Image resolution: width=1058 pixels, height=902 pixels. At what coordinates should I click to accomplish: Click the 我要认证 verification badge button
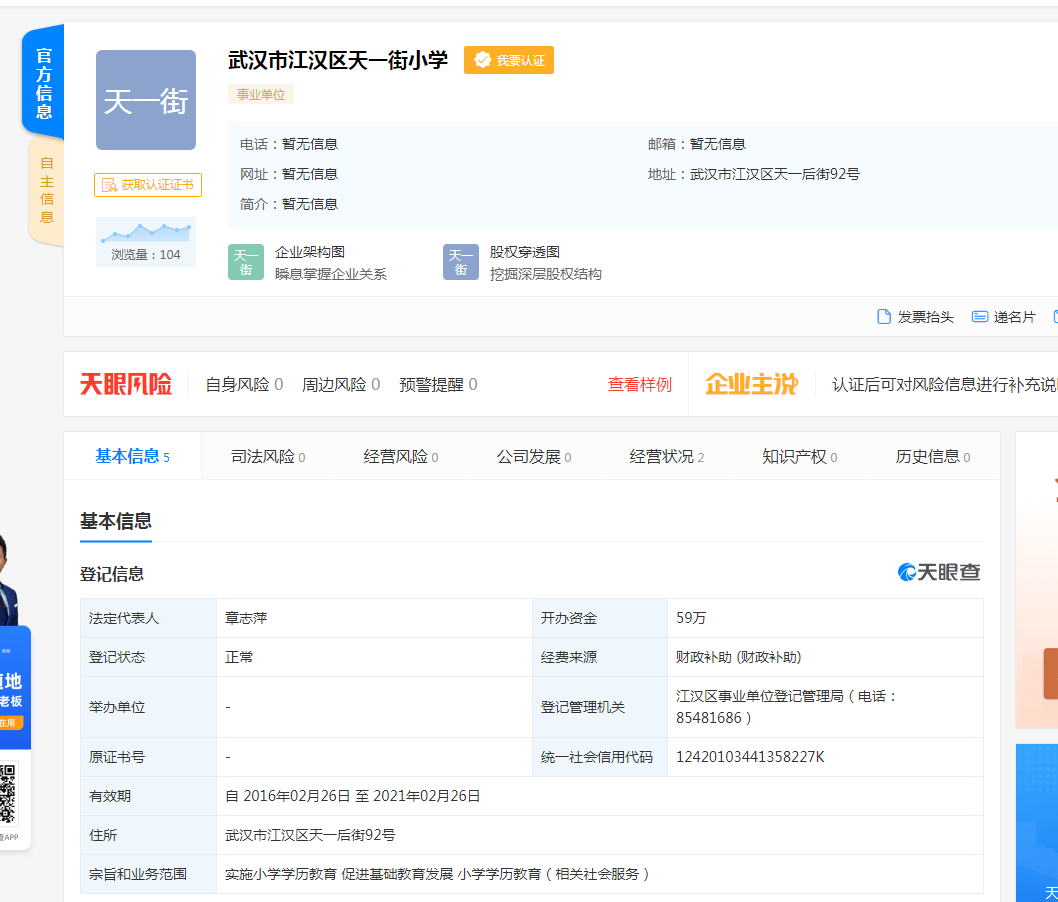coord(508,60)
